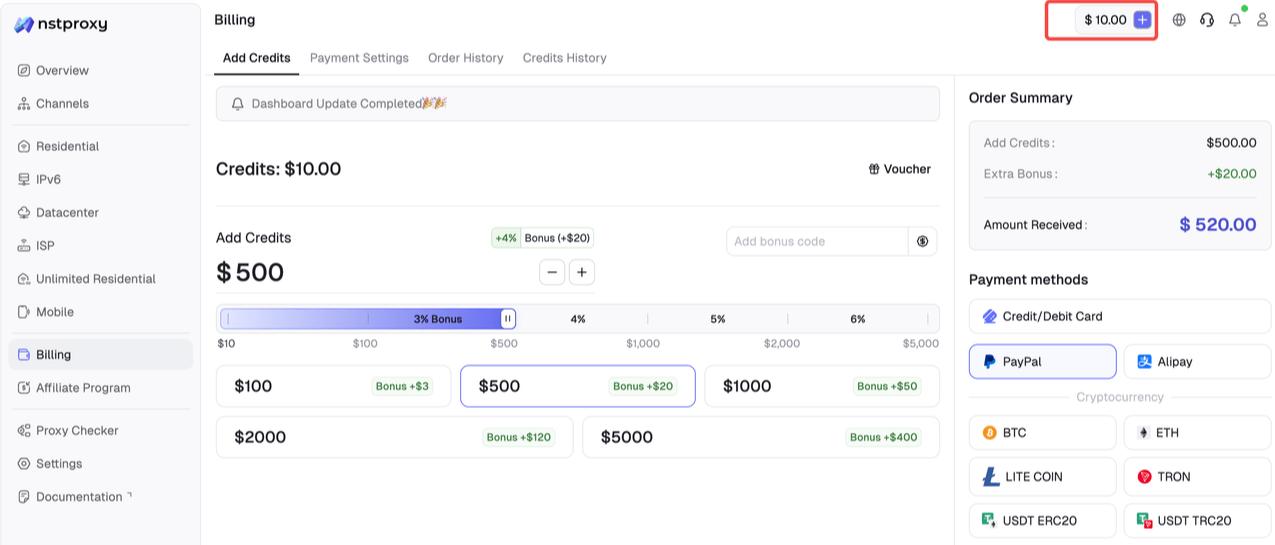The image size is (1275, 545).
Task: Open Mobile proxies in sidebar
Action: tap(55, 311)
